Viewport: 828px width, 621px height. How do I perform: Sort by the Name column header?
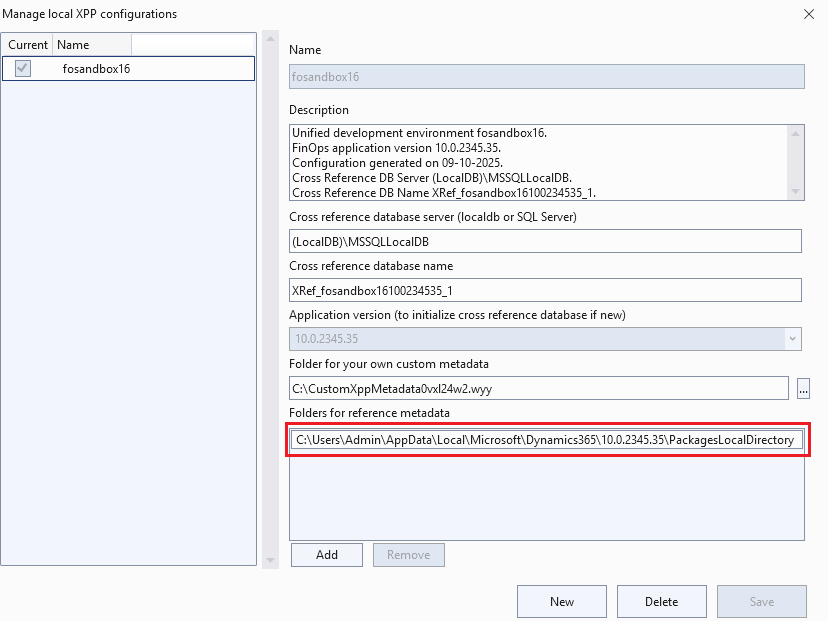[91, 45]
